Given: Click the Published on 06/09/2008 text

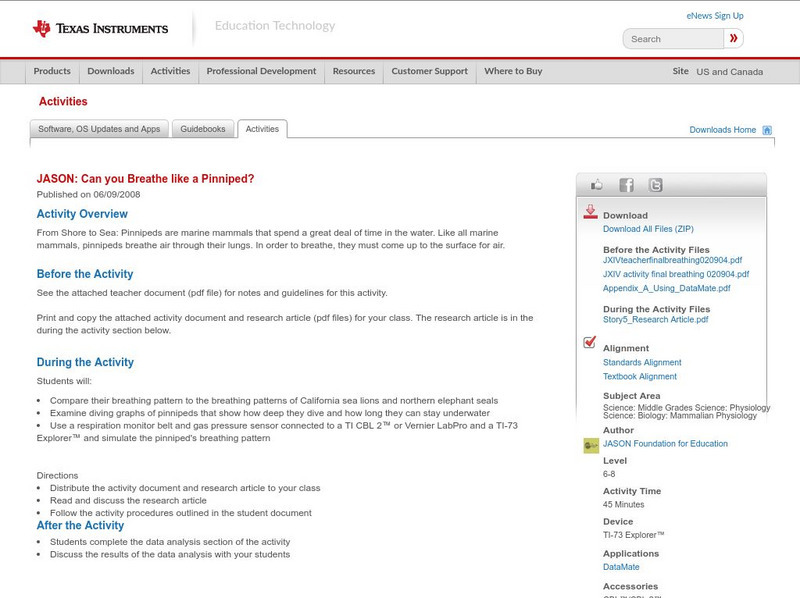Looking at the screenshot, I should (88, 194).
